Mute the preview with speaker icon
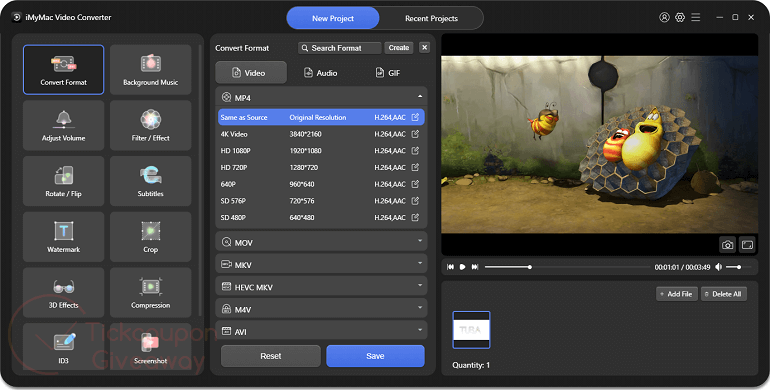The height and width of the screenshot is (390, 770). (x=718, y=267)
